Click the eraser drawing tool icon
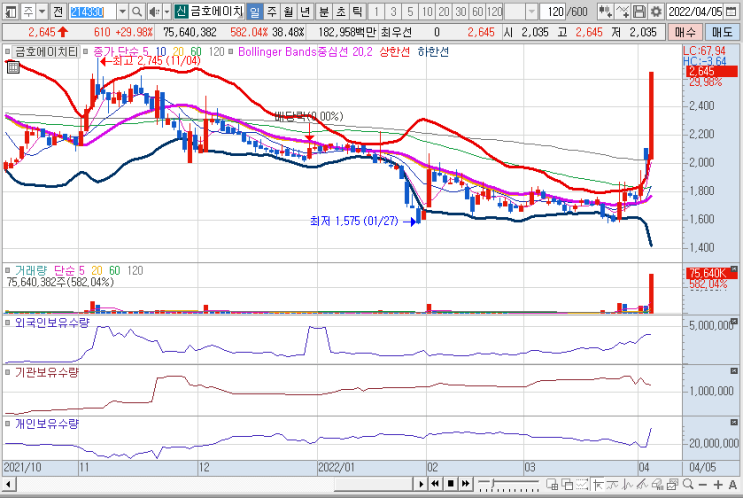 pos(657,484)
